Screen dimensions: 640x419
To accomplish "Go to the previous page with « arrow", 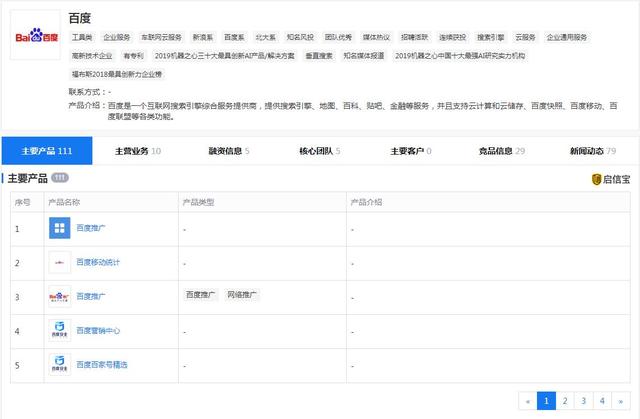I will click(529, 401).
